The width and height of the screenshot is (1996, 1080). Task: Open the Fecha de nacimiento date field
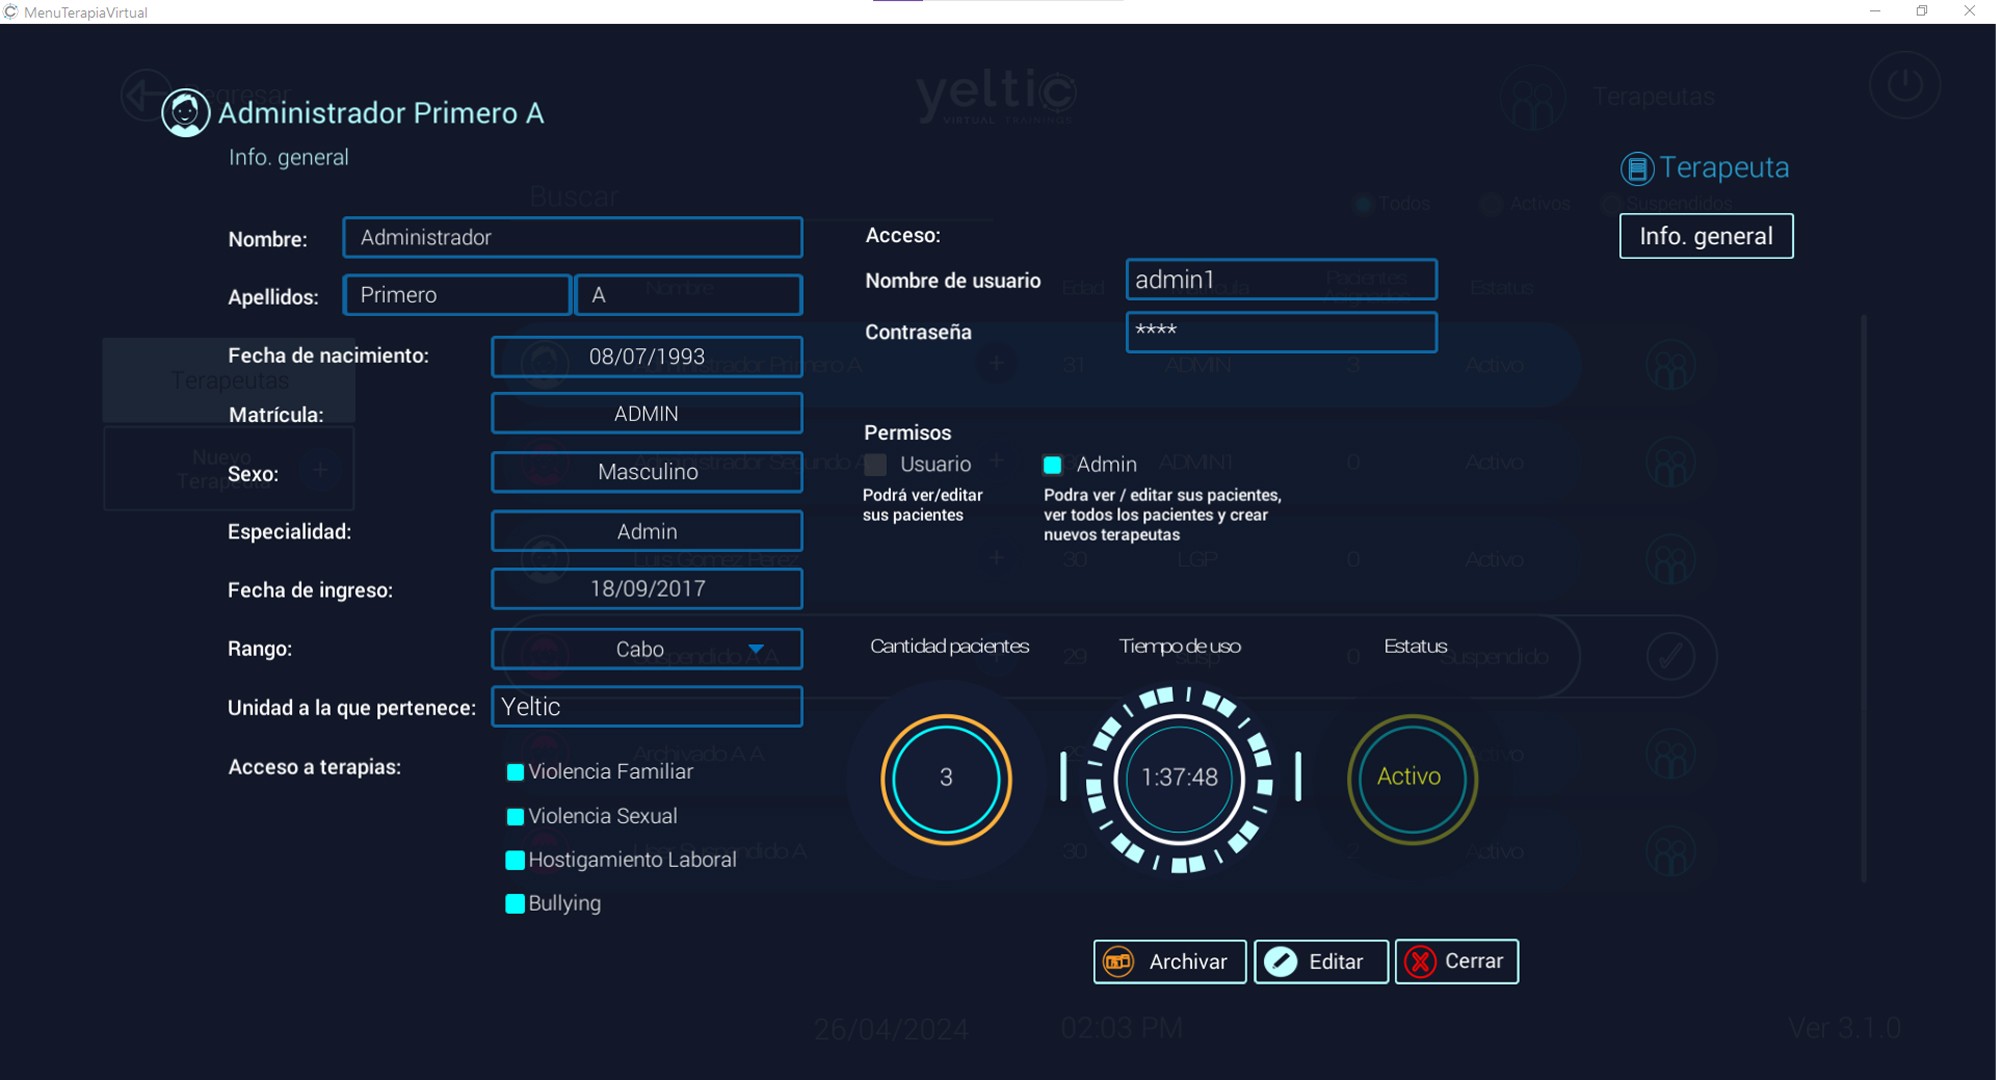(x=647, y=357)
